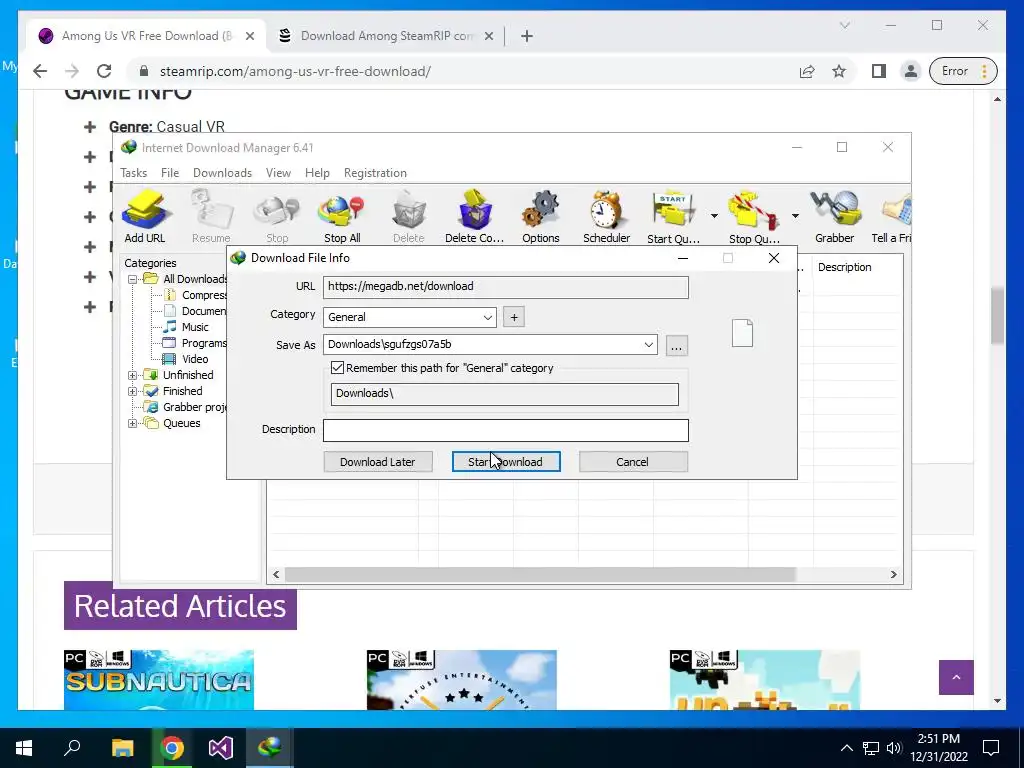Click the Start Queue toolbar icon
Image resolution: width=1024 pixels, height=768 pixels.
click(x=673, y=216)
